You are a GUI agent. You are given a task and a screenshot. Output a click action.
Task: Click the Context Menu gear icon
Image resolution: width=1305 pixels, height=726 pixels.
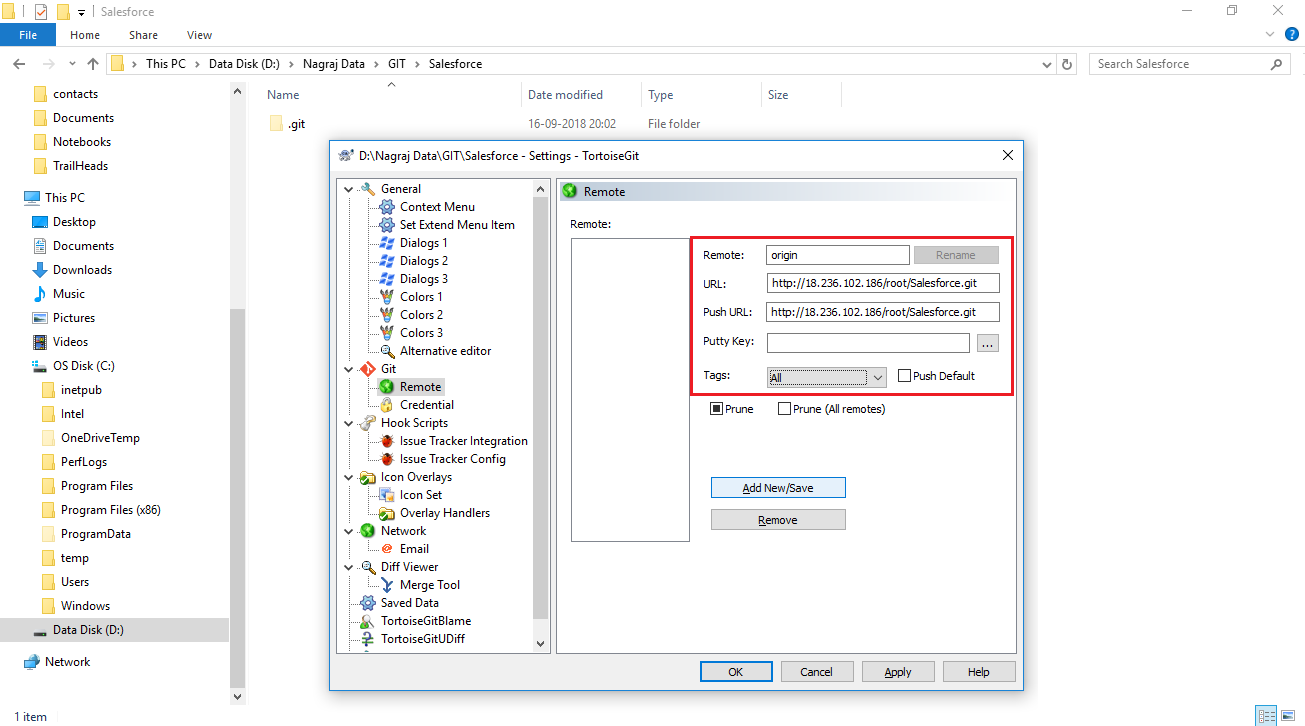click(387, 207)
